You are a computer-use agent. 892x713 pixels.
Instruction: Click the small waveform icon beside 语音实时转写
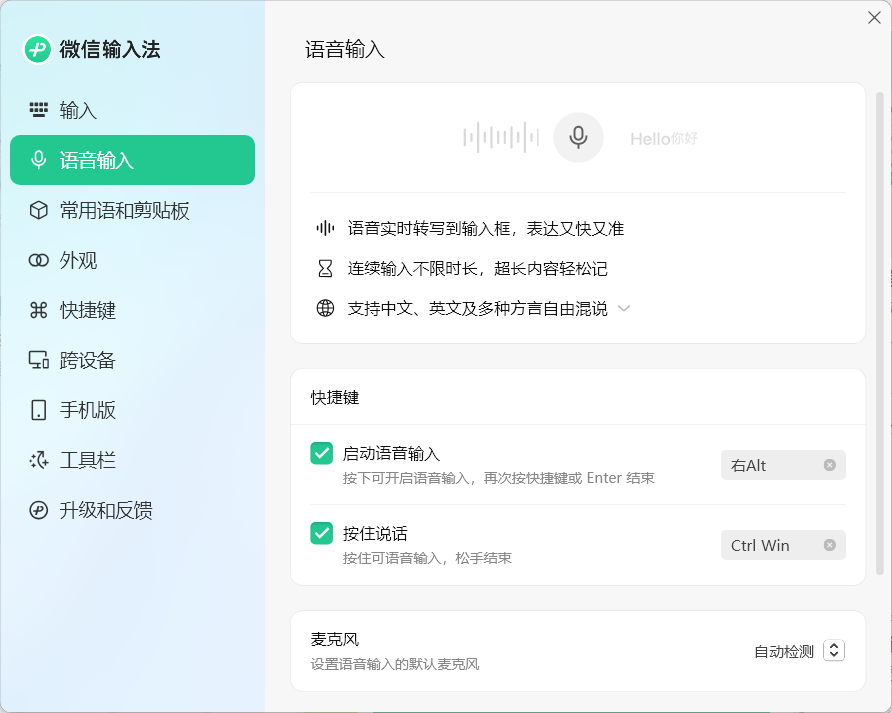[325, 229]
